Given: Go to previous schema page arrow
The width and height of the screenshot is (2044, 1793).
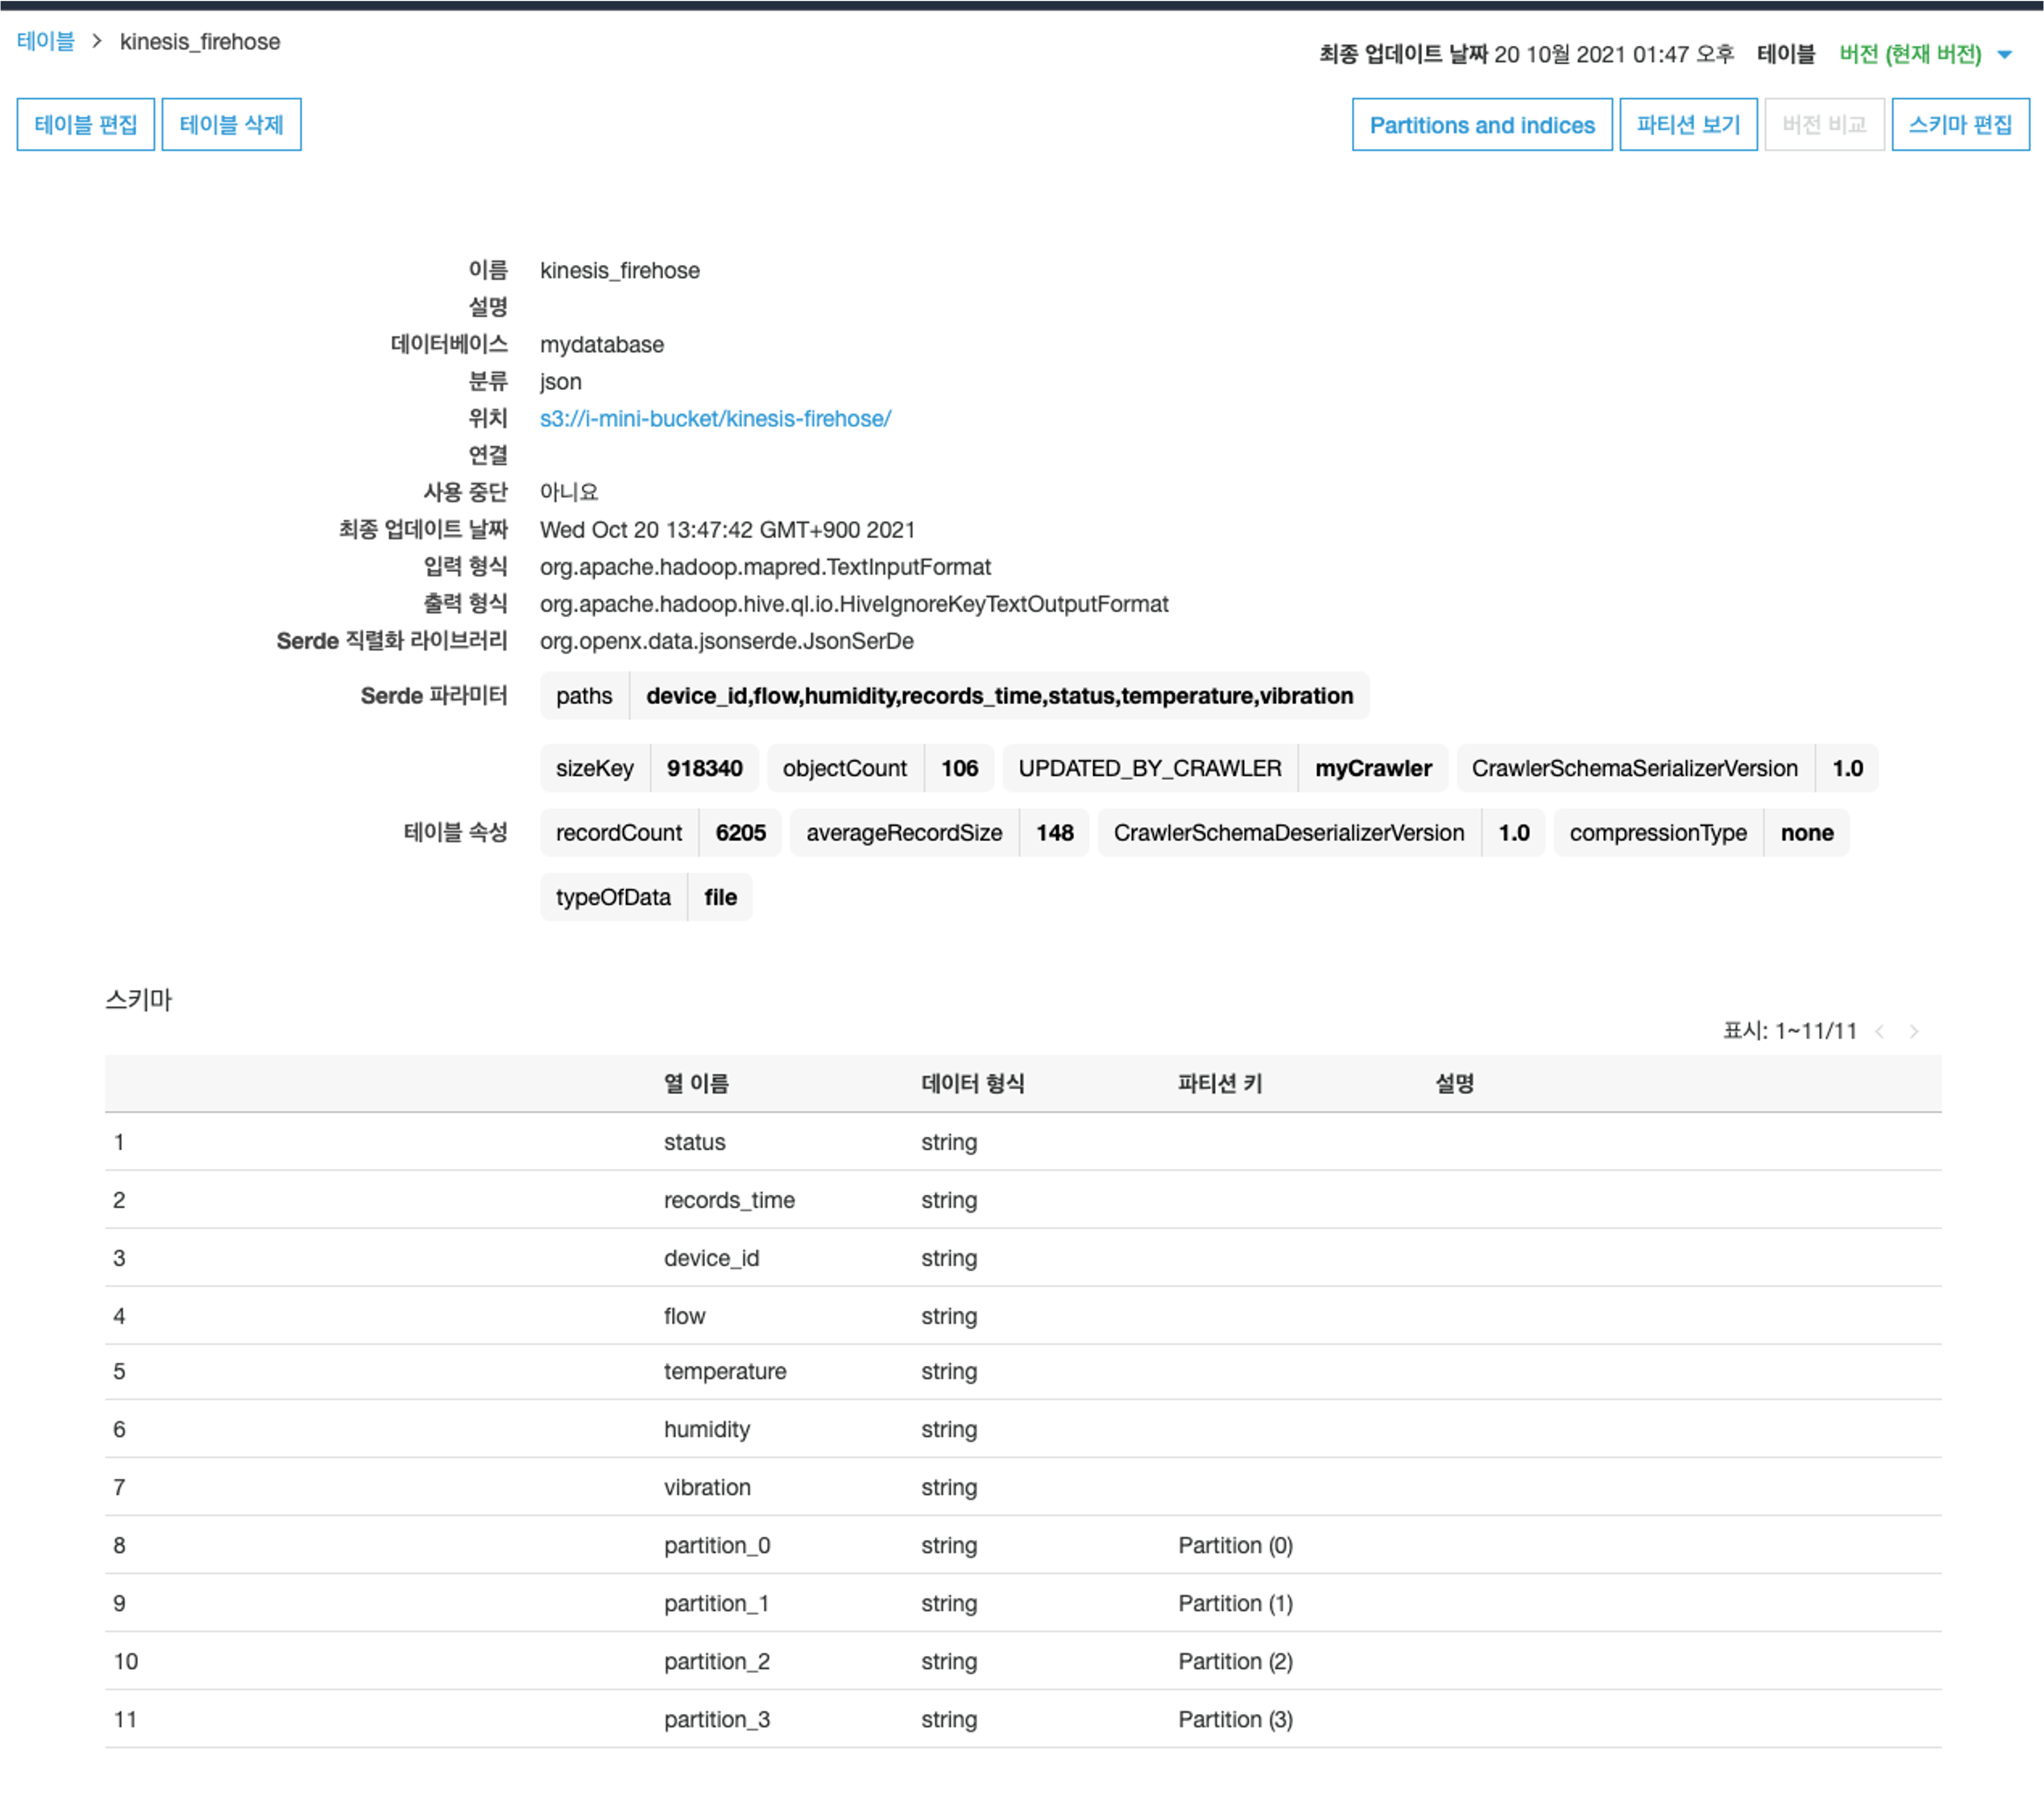Looking at the screenshot, I should [x=1879, y=1031].
